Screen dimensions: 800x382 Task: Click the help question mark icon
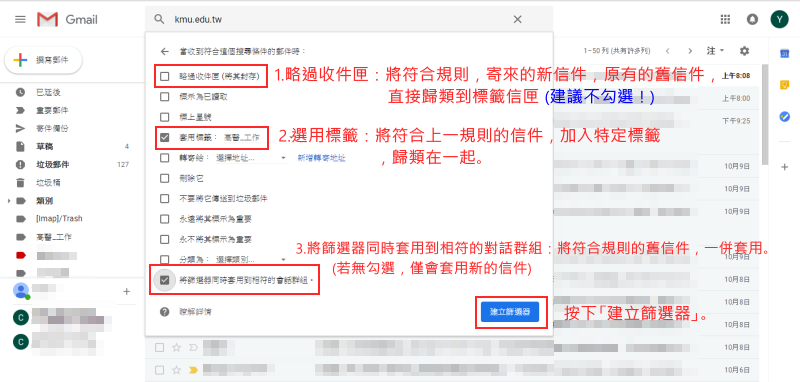(x=164, y=312)
